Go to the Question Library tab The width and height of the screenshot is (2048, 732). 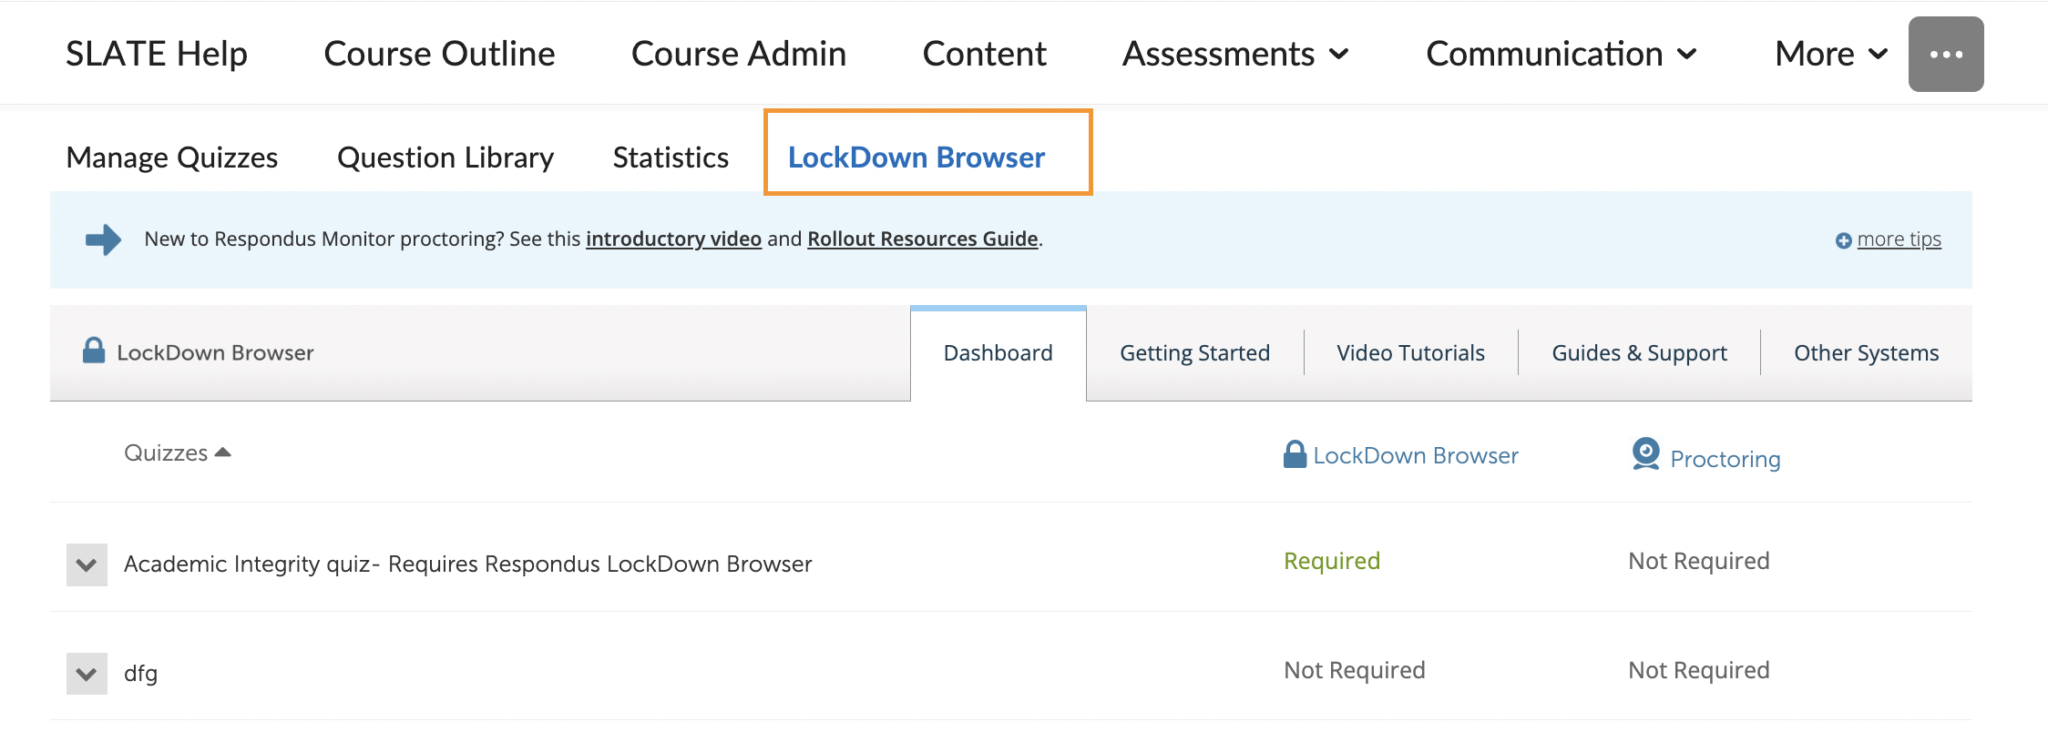click(445, 158)
